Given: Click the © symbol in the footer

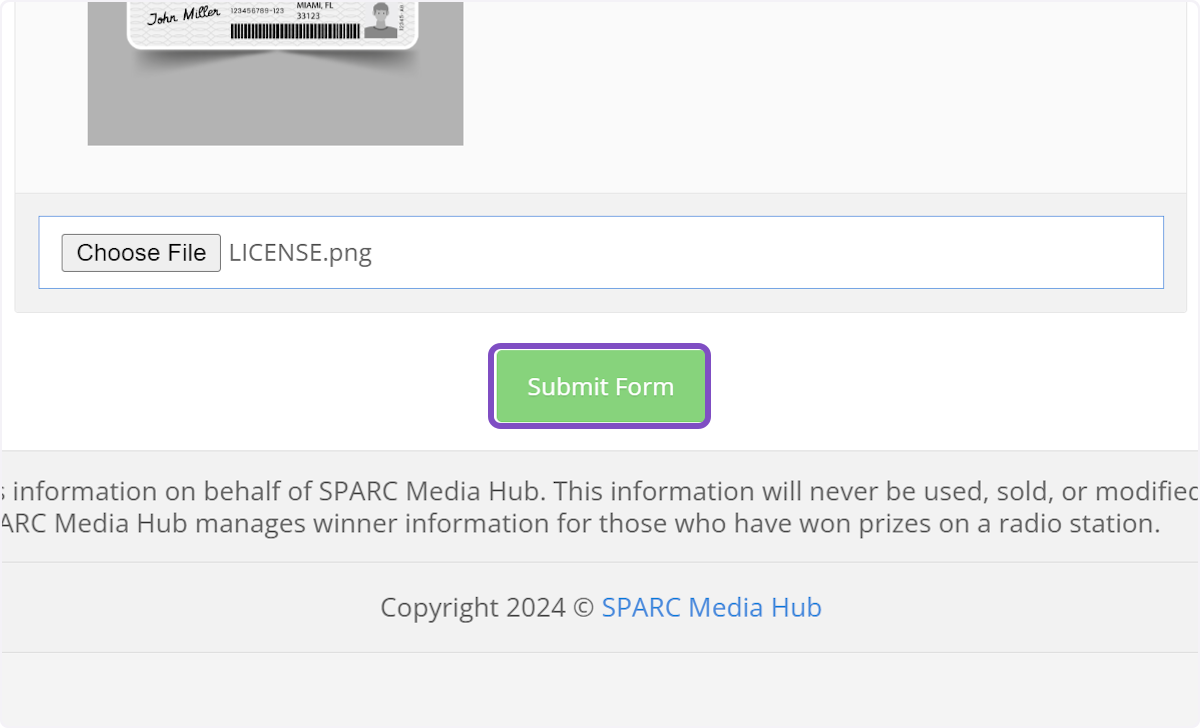Looking at the screenshot, I should pyautogui.click(x=584, y=607).
